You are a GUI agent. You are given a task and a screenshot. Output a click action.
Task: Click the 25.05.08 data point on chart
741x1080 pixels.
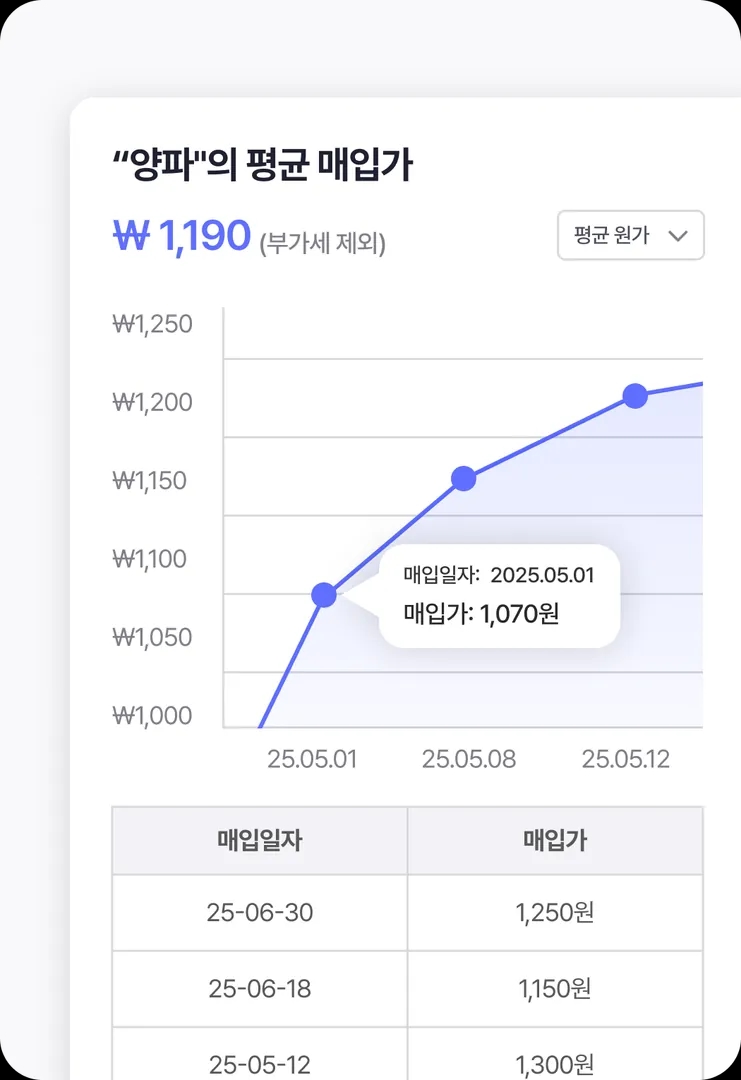[463, 479]
